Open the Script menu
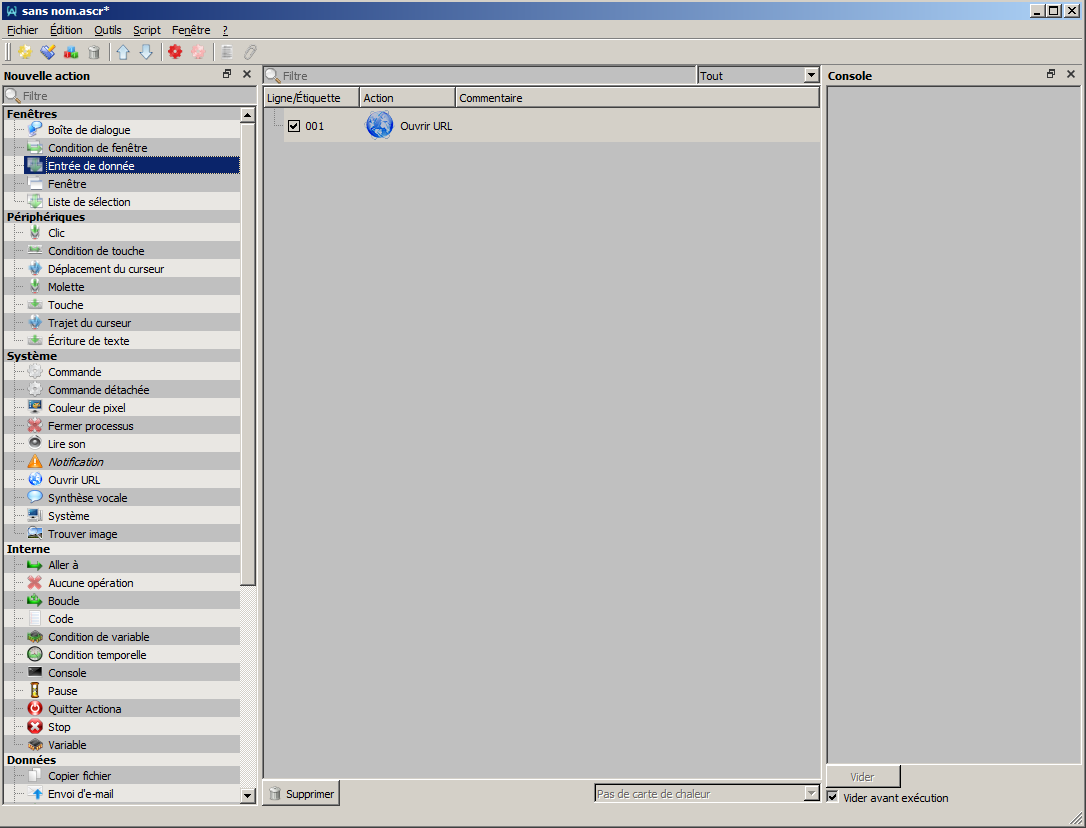This screenshot has height=828, width=1086. tap(147, 30)
